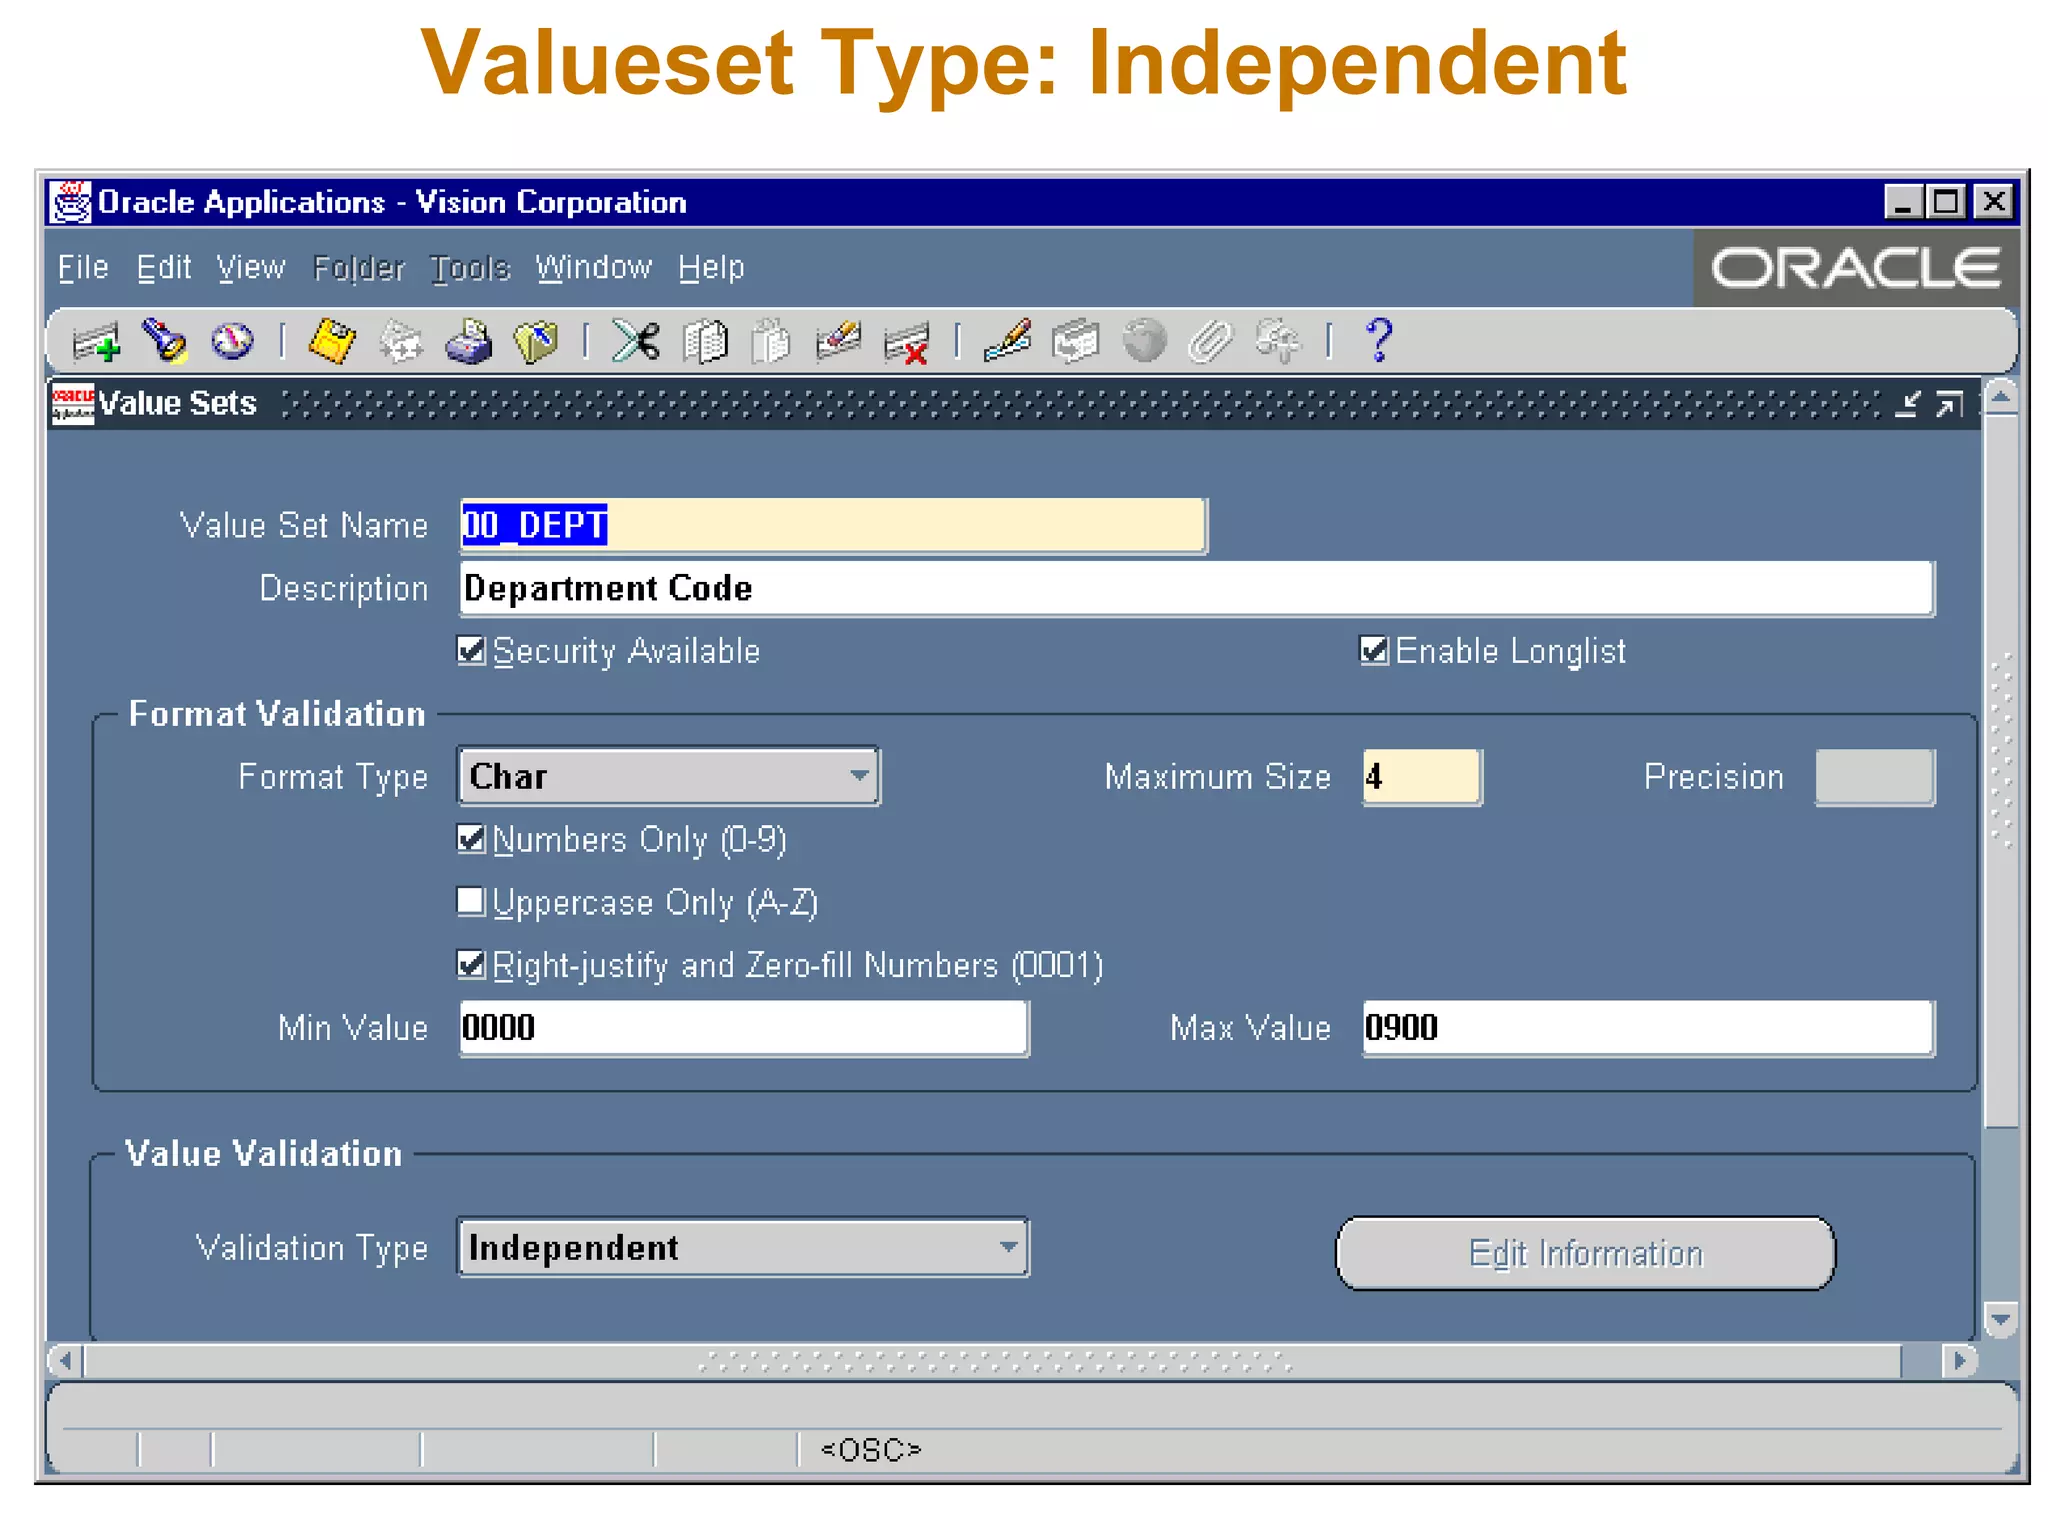The image size is (2048, 1536).
Task: Open the File menu
Action: pos(83,268)
